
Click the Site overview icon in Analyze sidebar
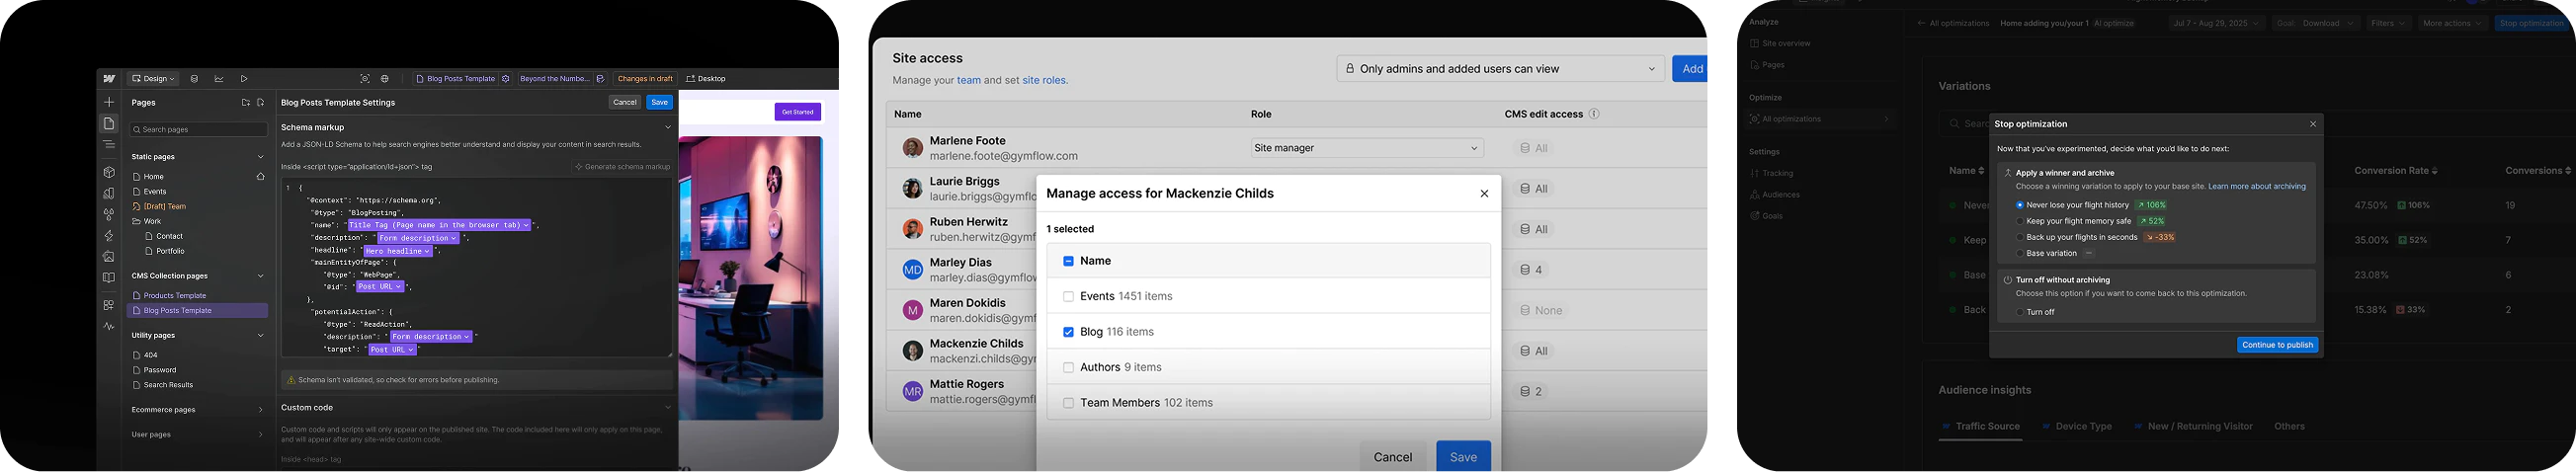(1754, 44)
